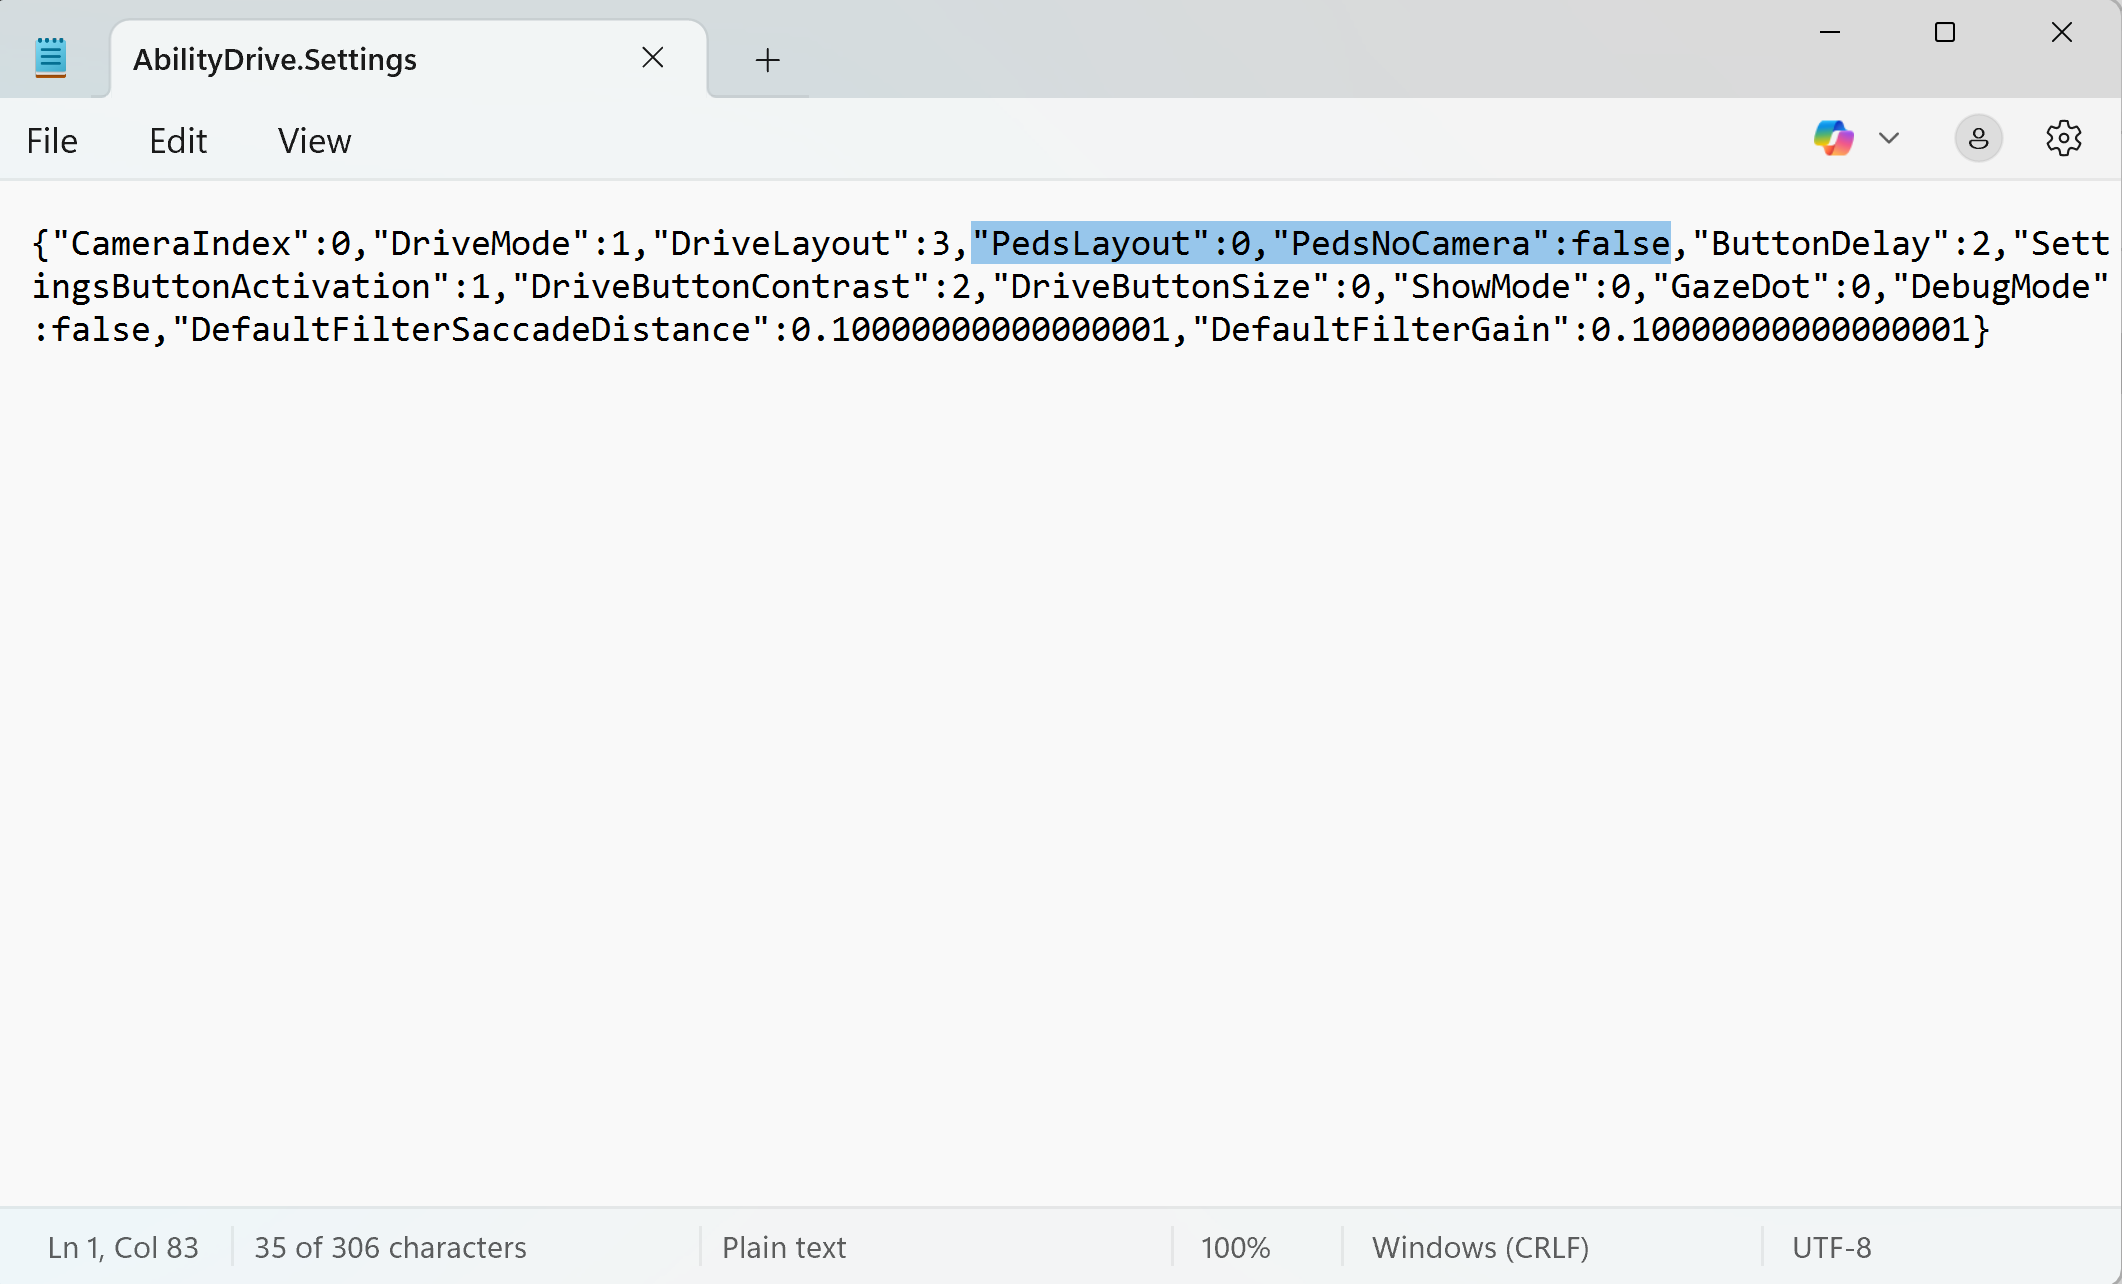Open Notepad settings gear icon

pyautogui.click(x=2063, y=139)
